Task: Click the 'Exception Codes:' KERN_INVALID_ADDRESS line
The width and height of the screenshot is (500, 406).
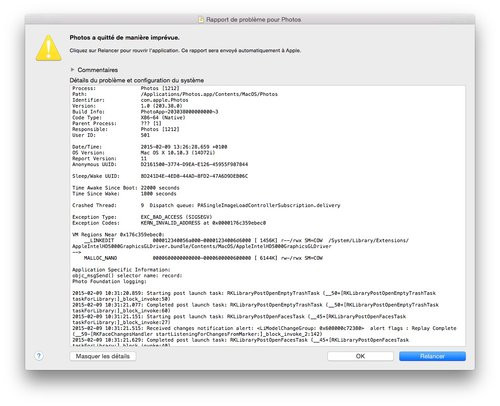Action: (x=169, y=223)
